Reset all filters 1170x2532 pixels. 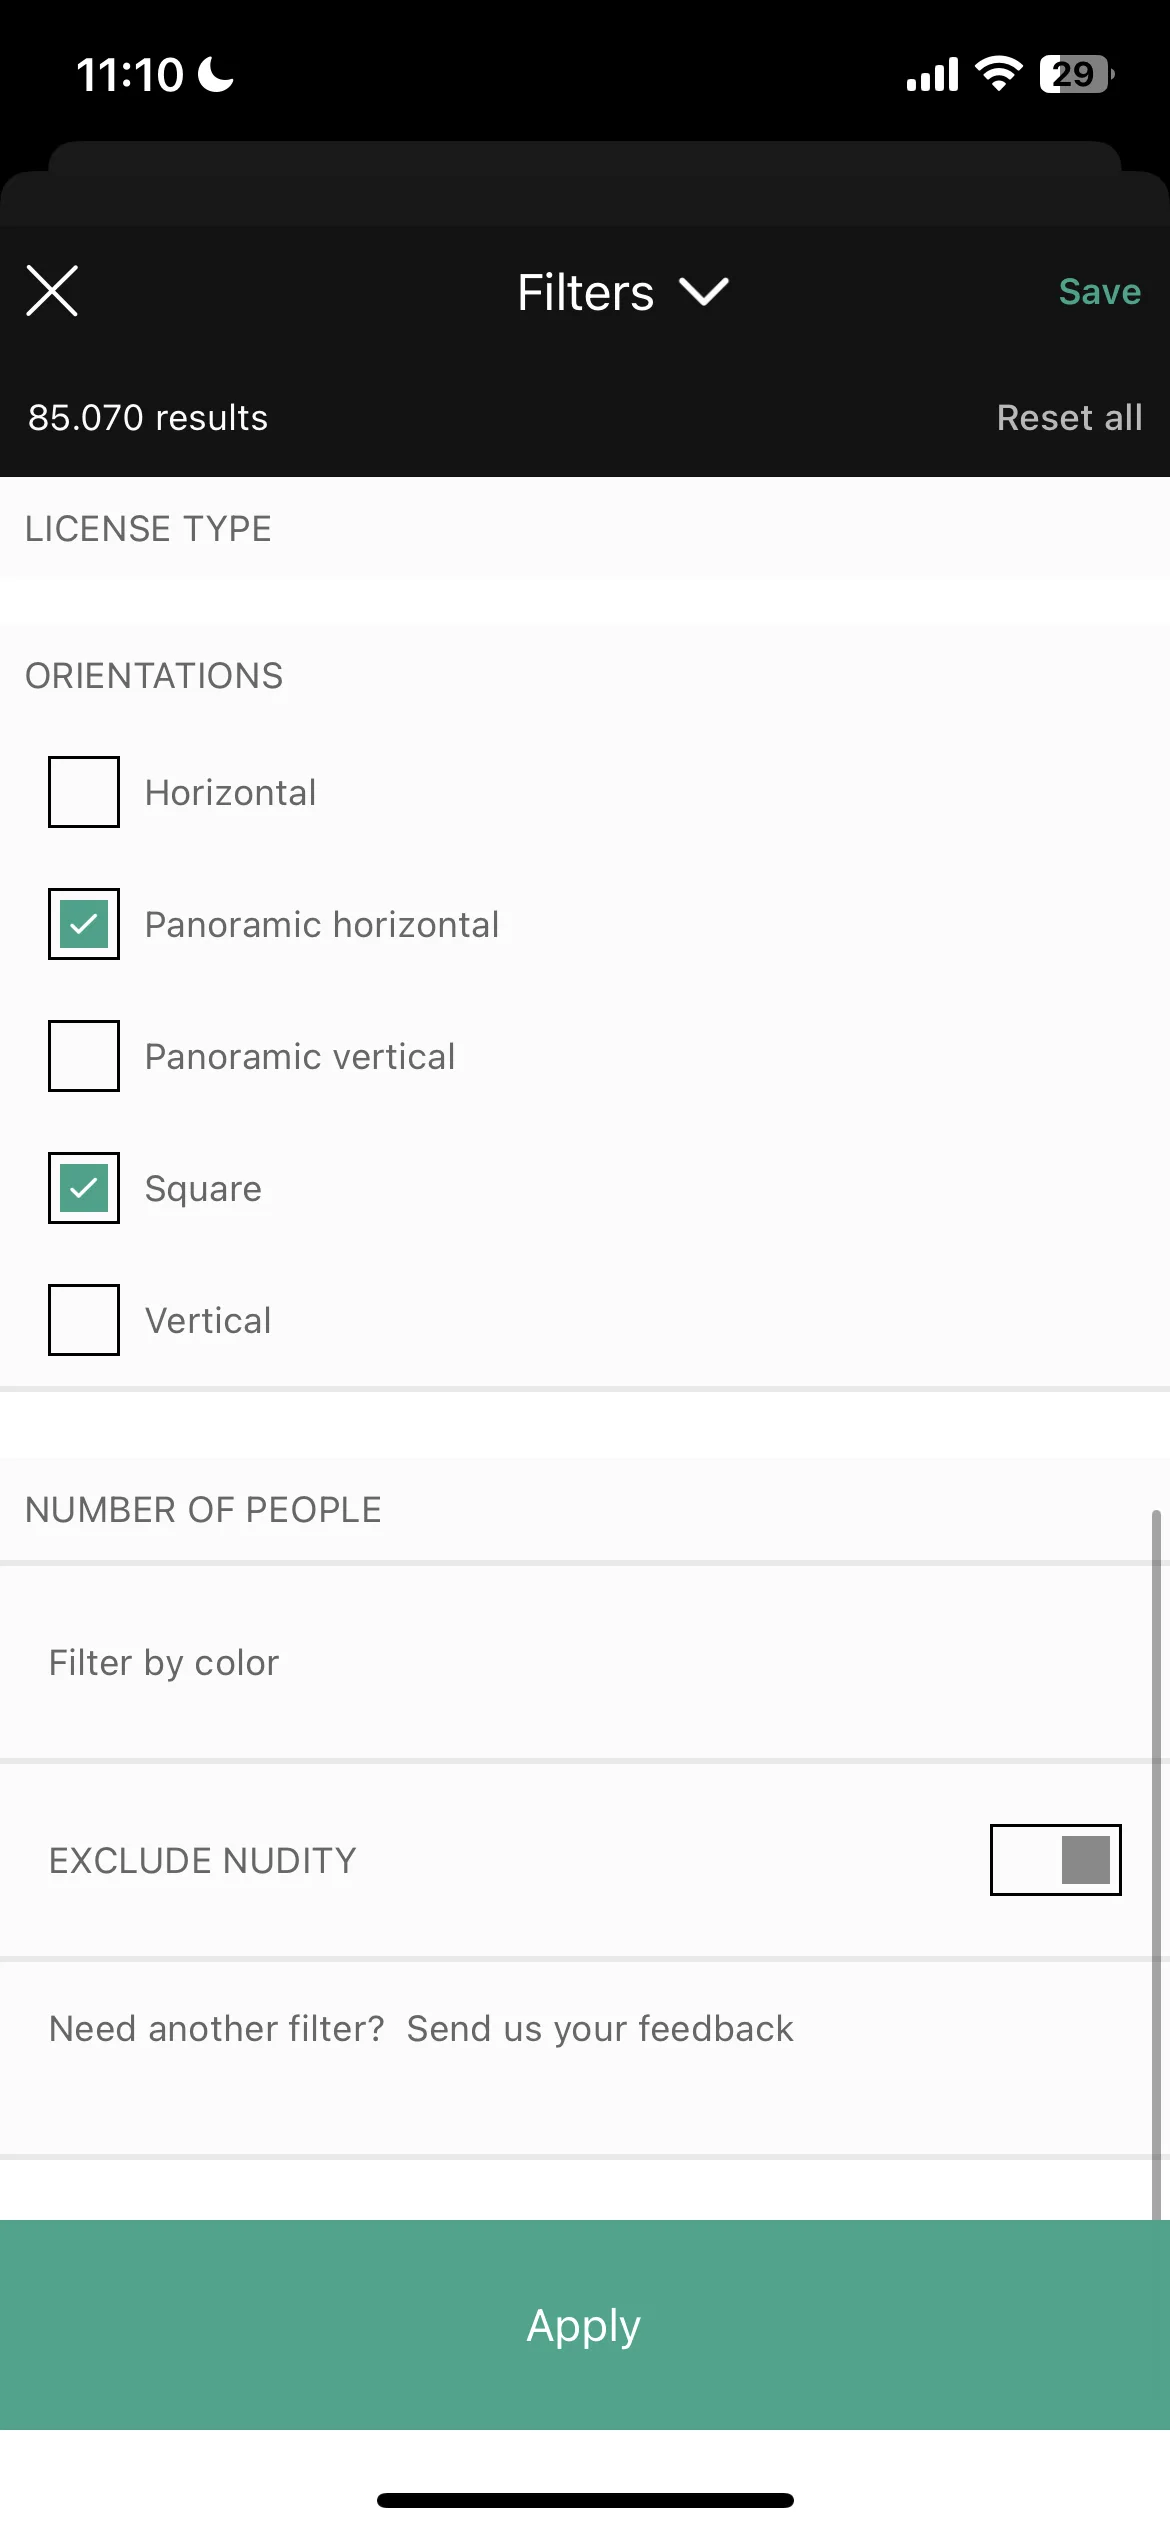[x=1069, y=418]
